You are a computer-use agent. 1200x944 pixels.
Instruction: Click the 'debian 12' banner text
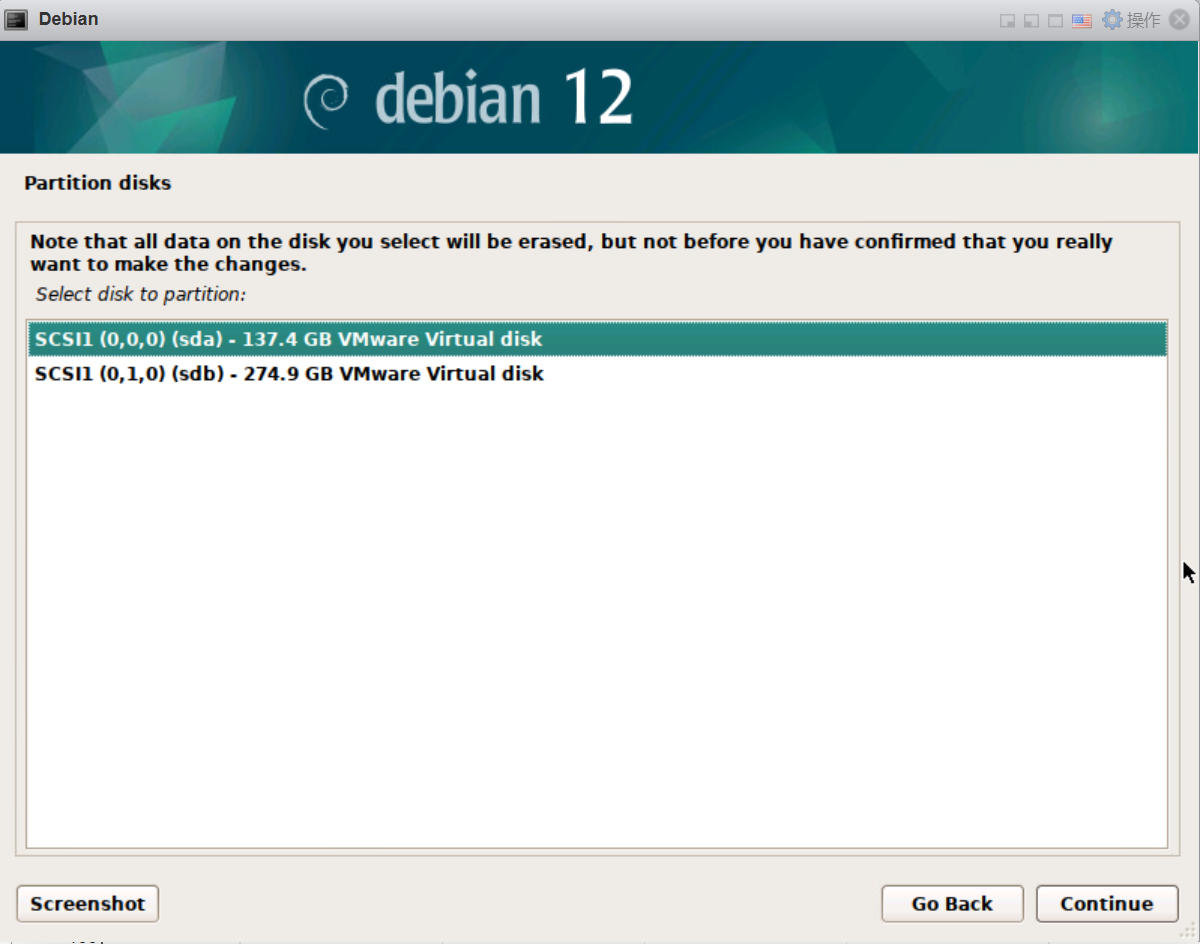pos(504,98)
